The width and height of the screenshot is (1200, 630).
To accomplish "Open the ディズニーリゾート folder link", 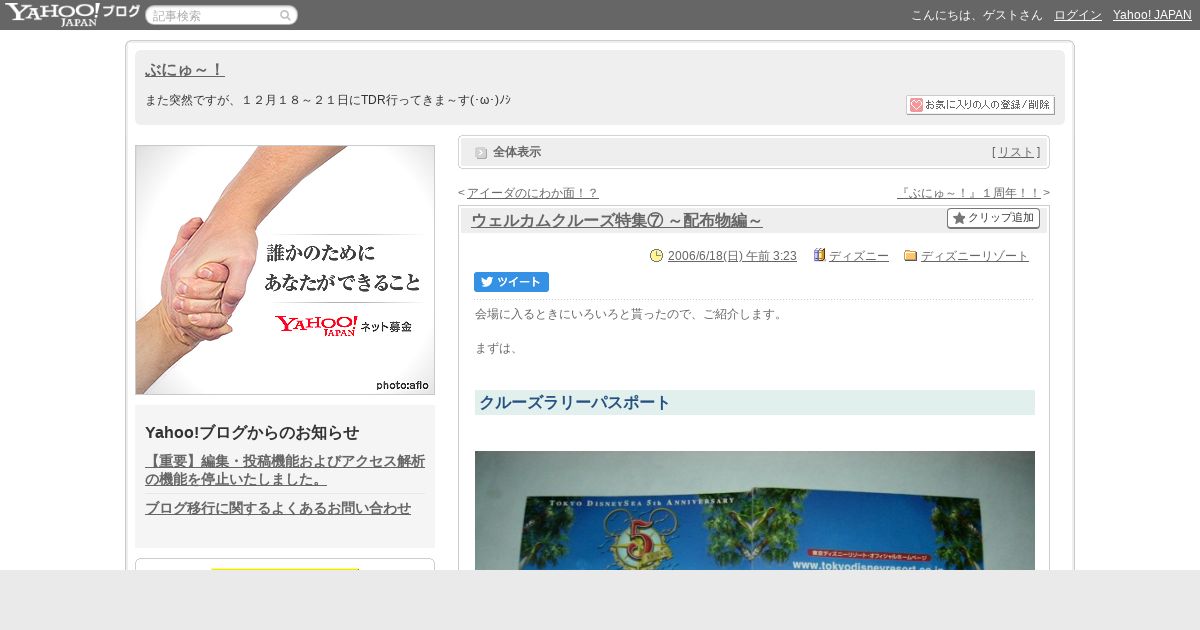I will (975, 256).
